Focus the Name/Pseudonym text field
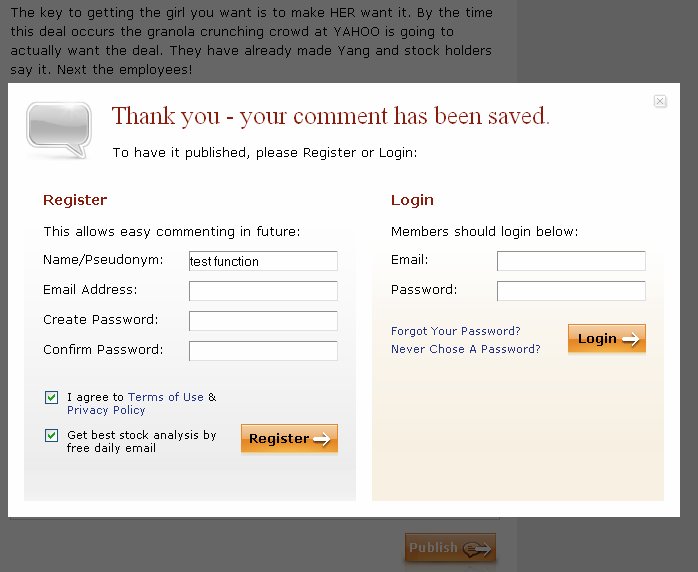 point(263,261)
